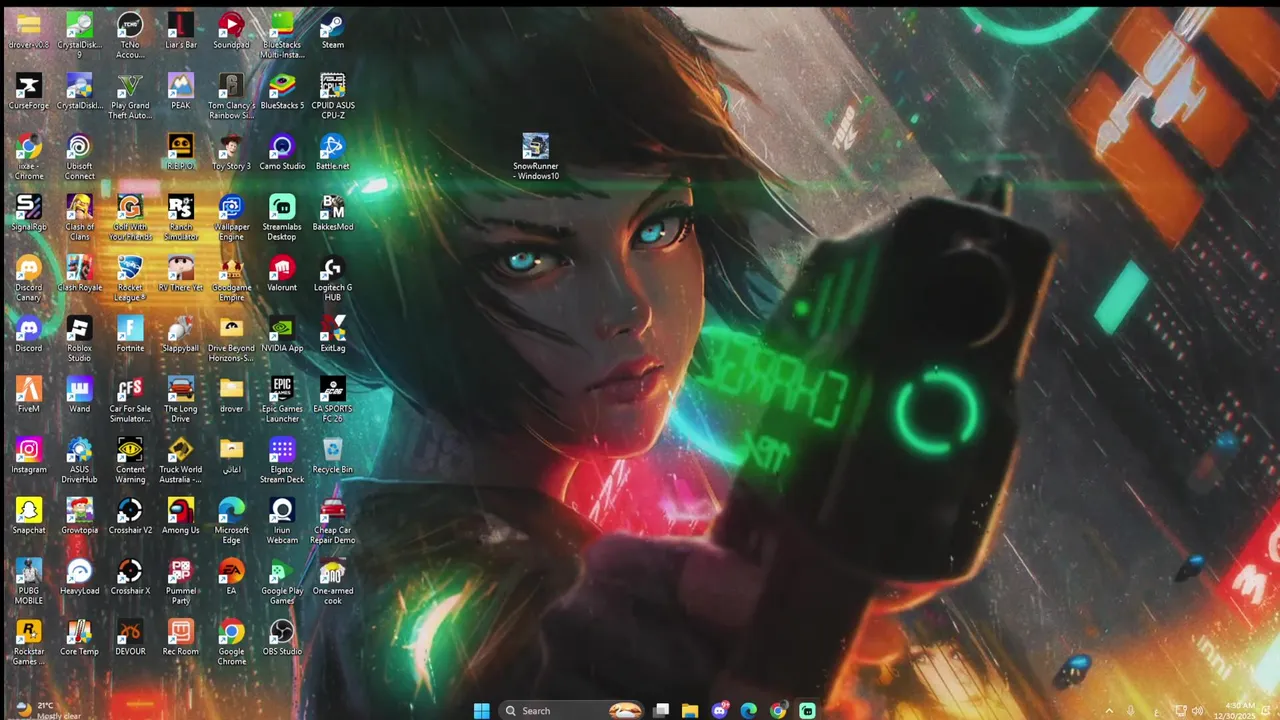Image resolution: width=1280 pixels, height=720 pixels.
Task: Select the RV There Yet icon
Action: click(x=180, y=274)
